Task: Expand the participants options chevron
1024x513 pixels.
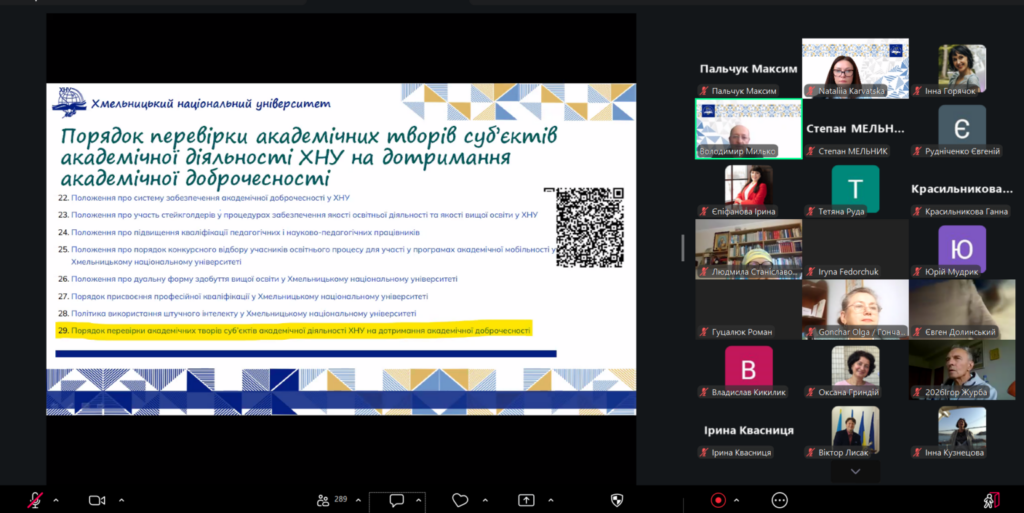Action: pyautogui.click(x=358, y=501)
